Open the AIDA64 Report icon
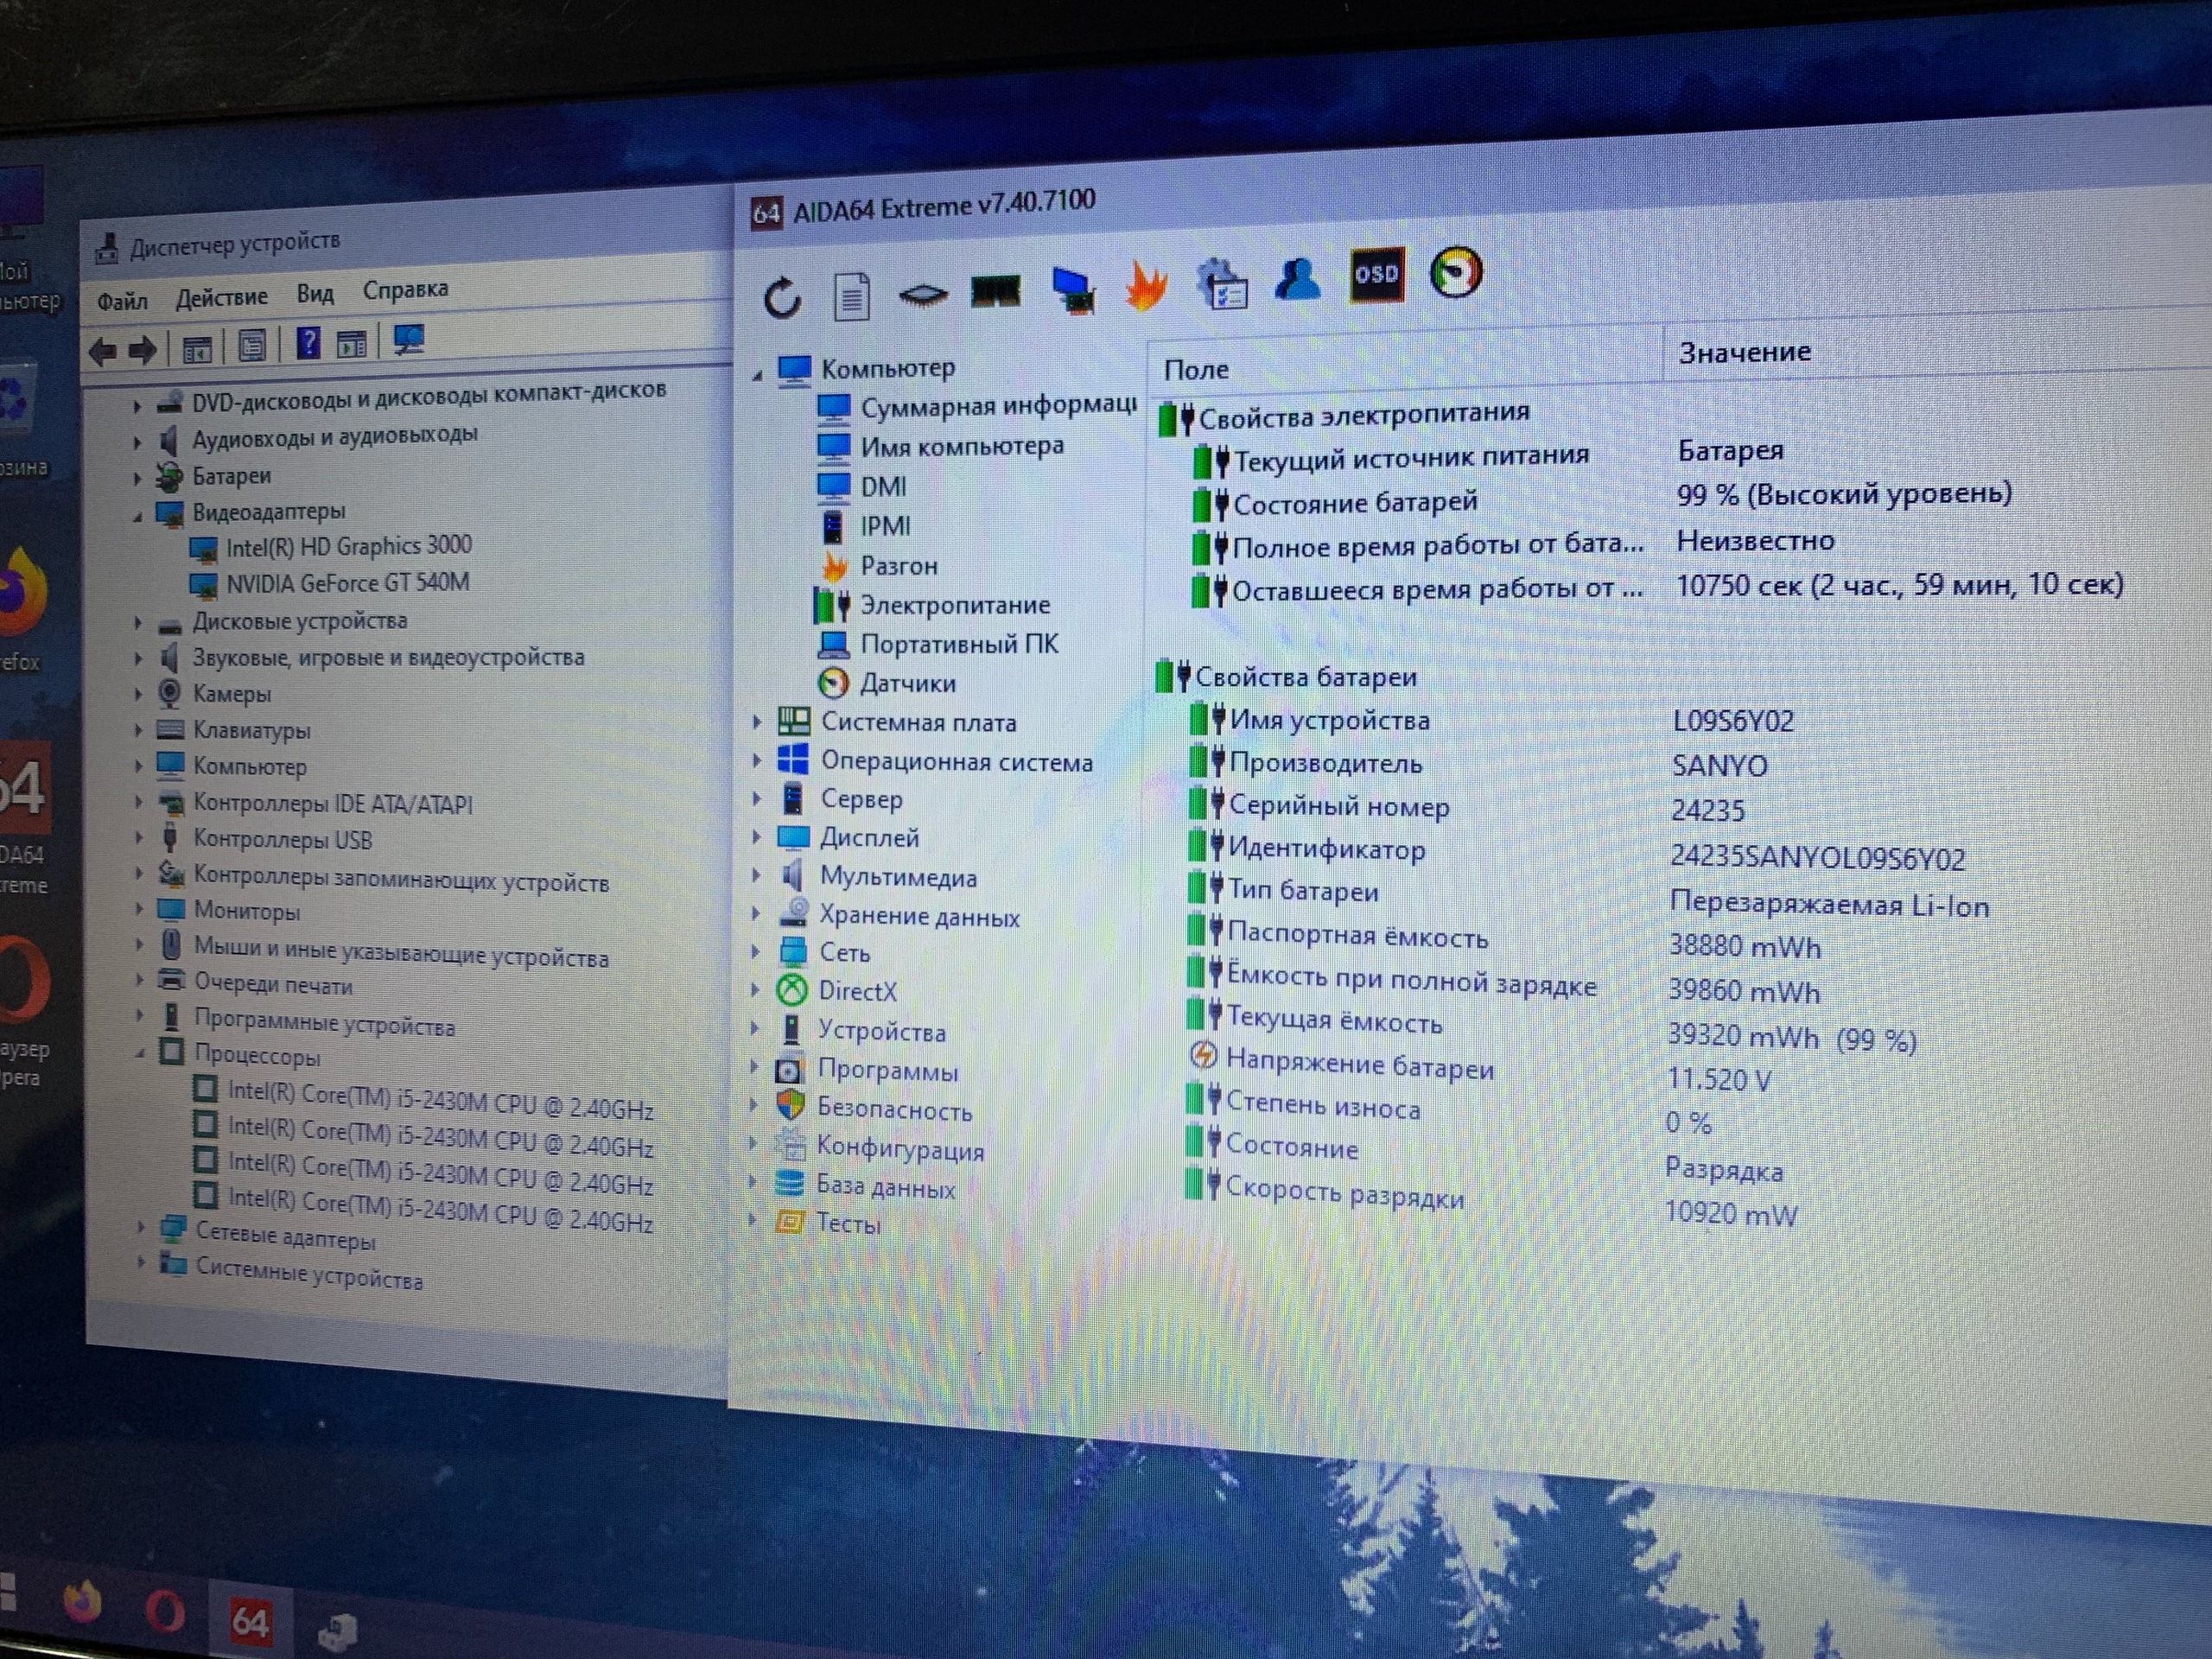 click(851, 297)
